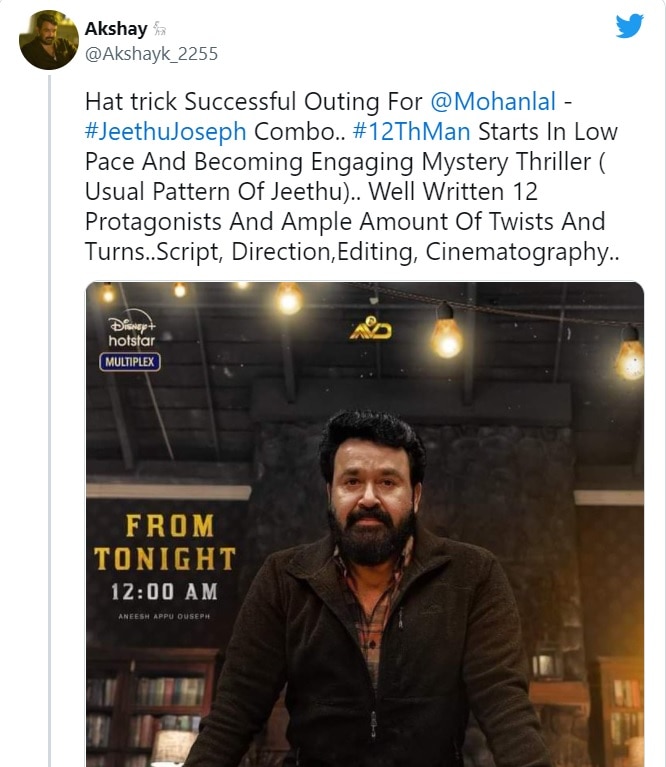This screenshot has width=666, height=767.
Task: Click the Akshay display name
Action: (115, 29)
